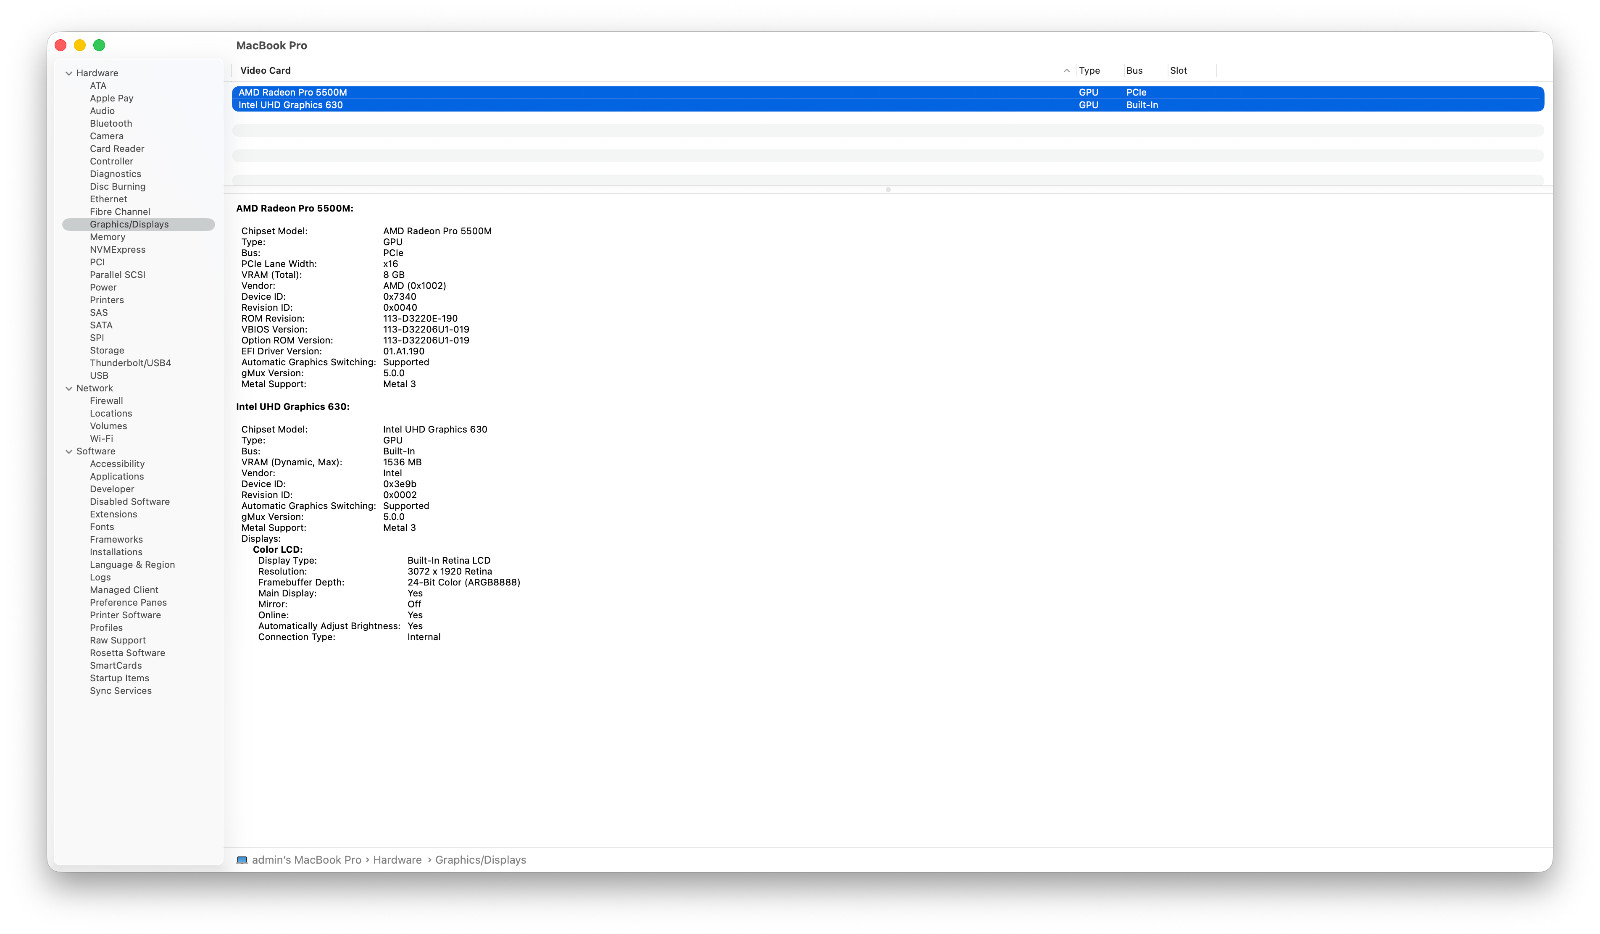This screenshot has width=1600, height=934.
Task: Open Startup Items in the sidebar
Action: 119,678
